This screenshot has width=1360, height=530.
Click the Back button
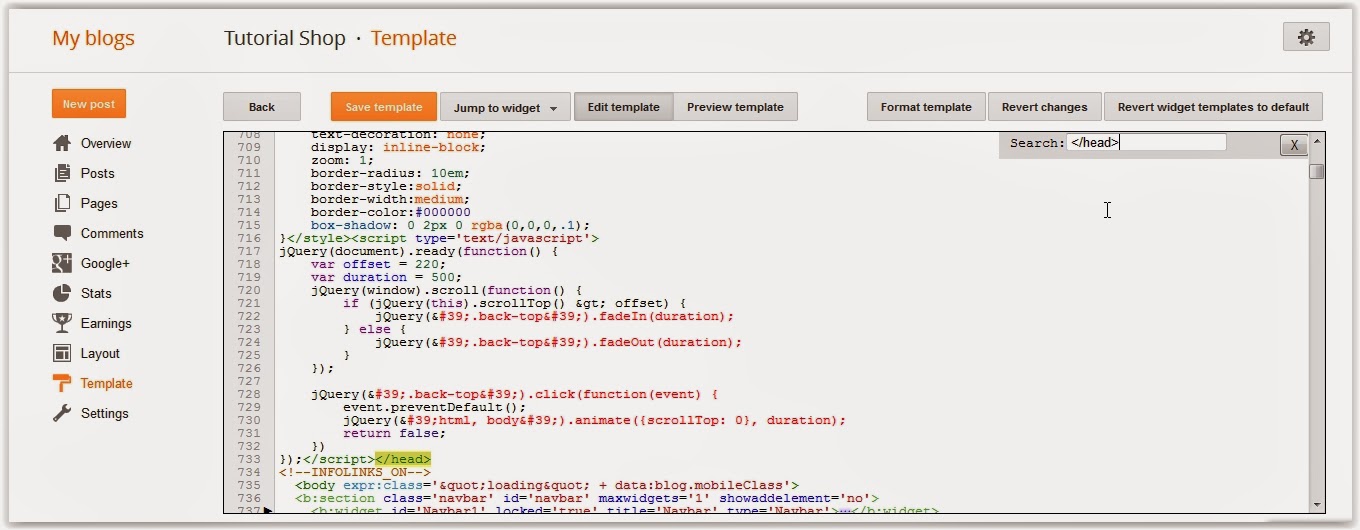click(262, 107)
